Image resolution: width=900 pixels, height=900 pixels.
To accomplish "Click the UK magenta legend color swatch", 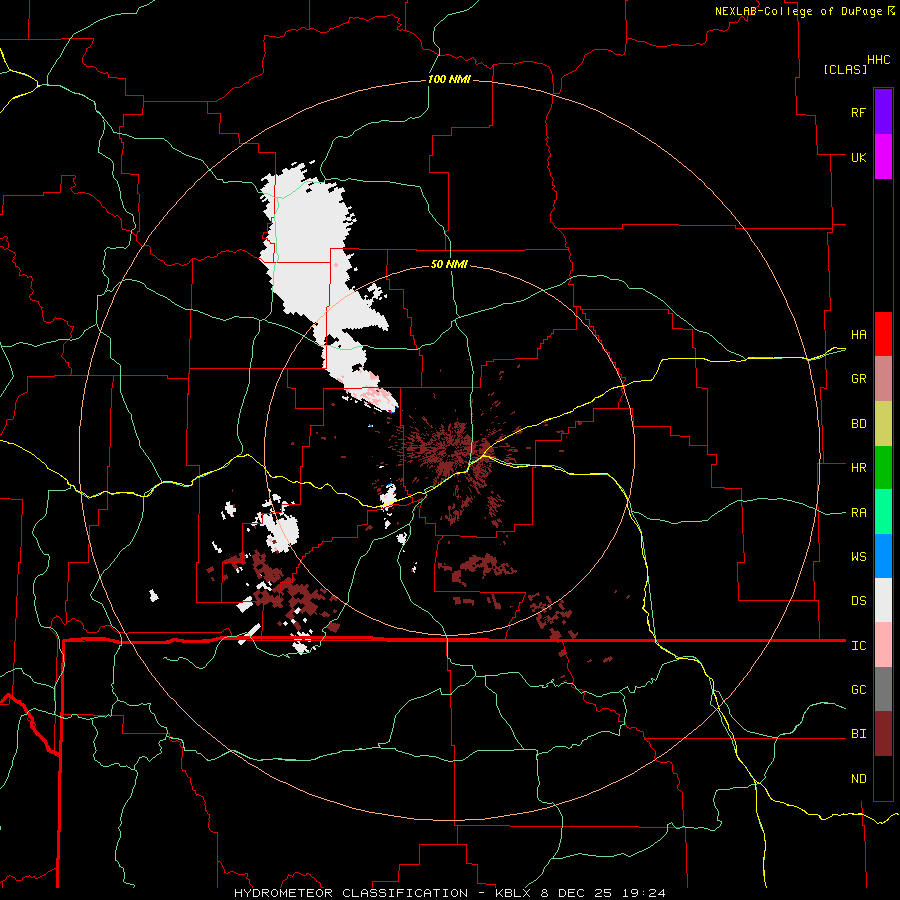I will pyautogui.click(x=883, y=157).
